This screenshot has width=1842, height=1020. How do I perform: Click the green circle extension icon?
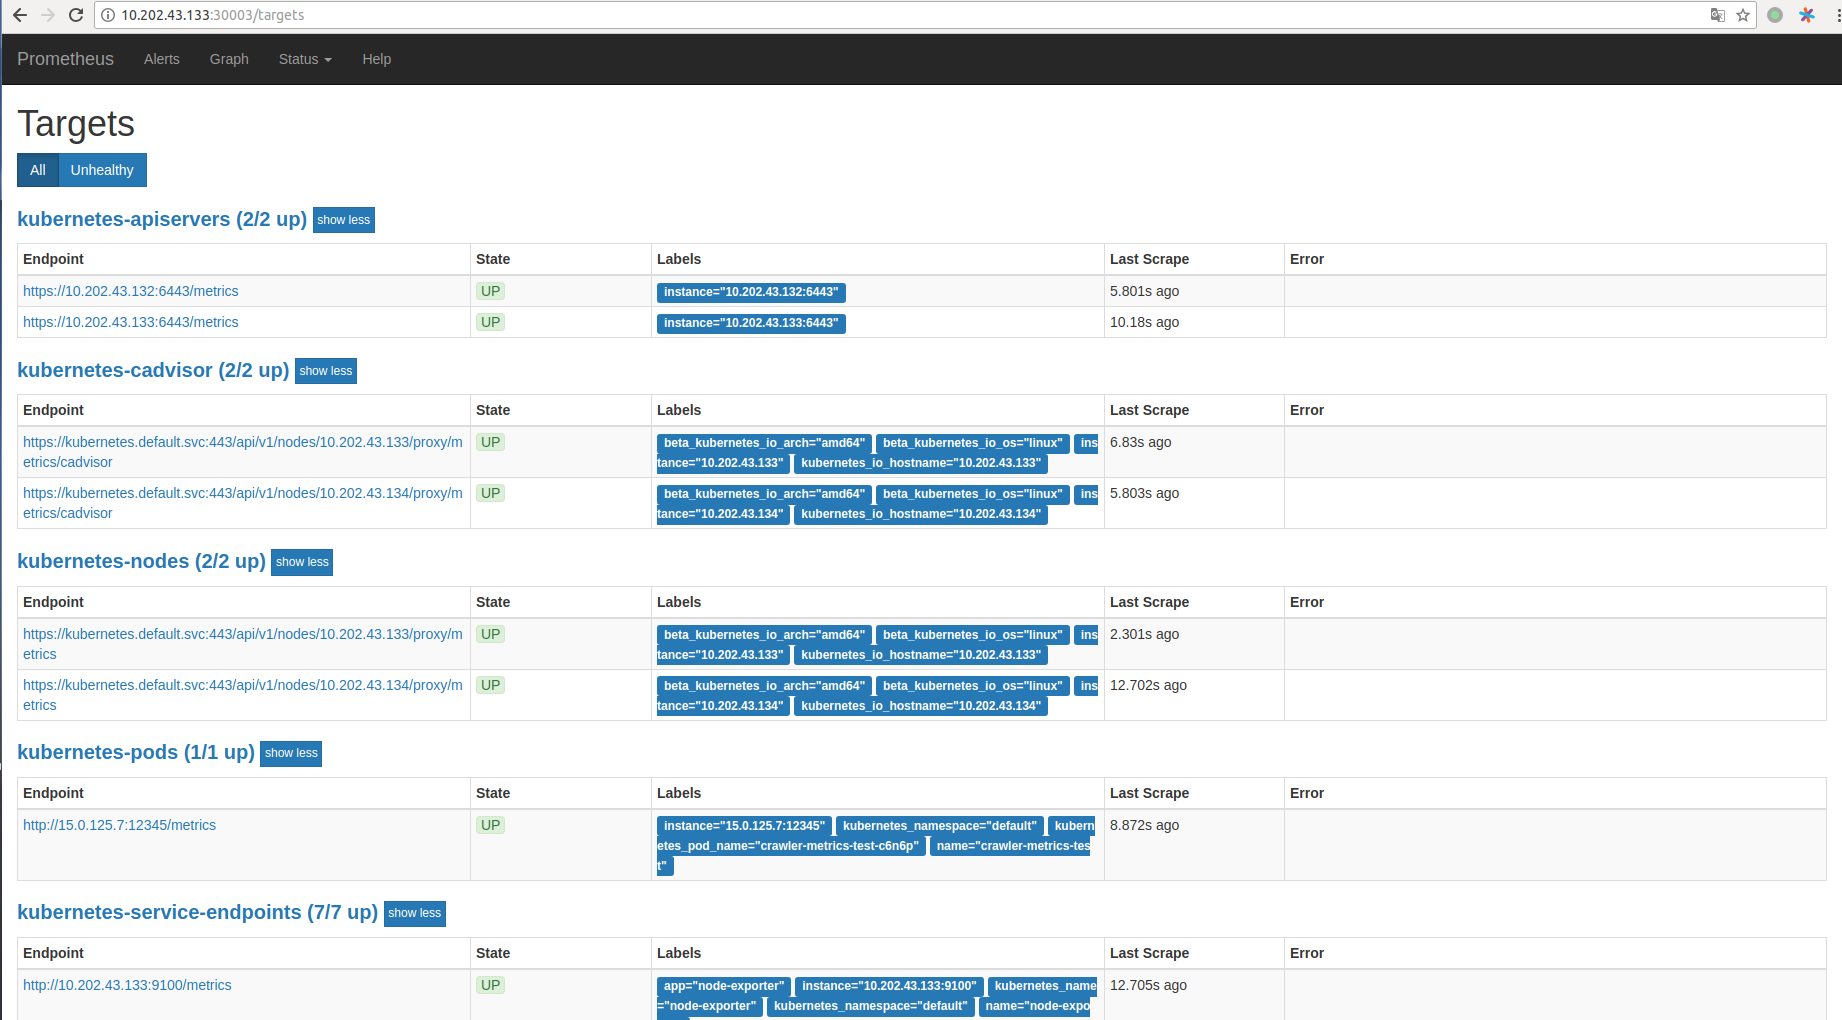click(x=1775, y=15)
